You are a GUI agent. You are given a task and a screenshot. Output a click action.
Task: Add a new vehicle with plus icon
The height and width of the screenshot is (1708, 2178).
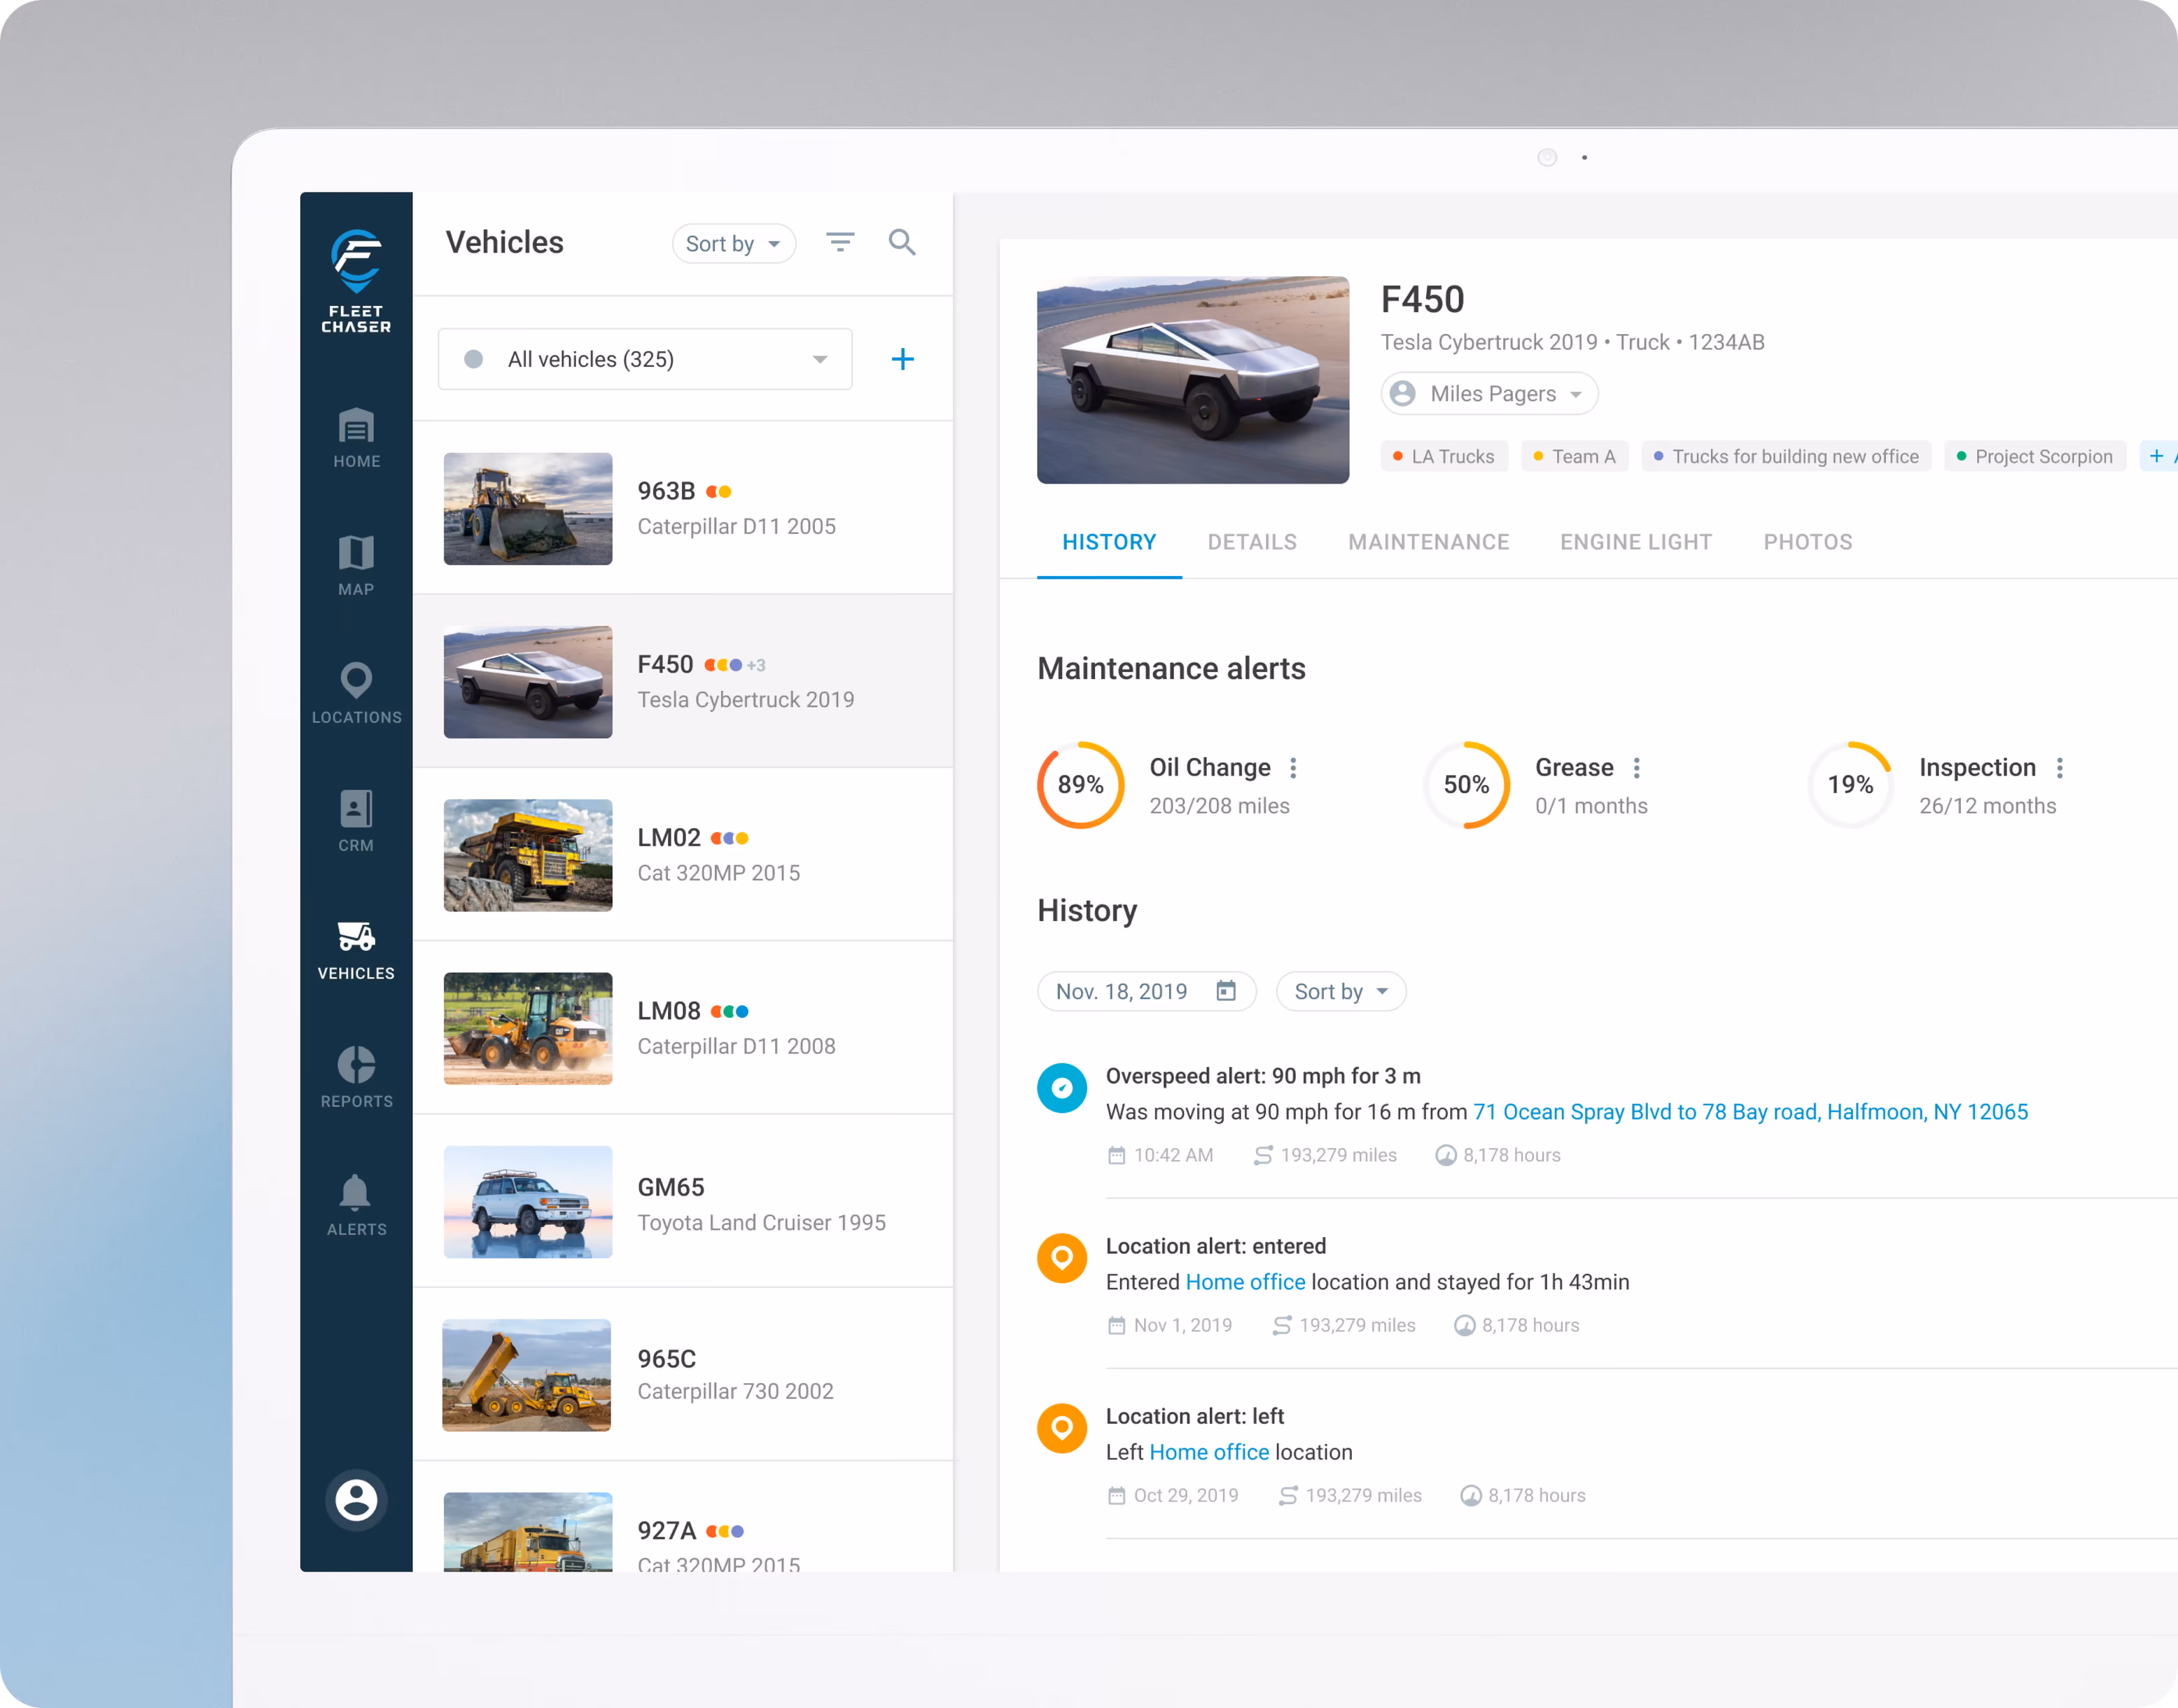[x=902, y=359]
